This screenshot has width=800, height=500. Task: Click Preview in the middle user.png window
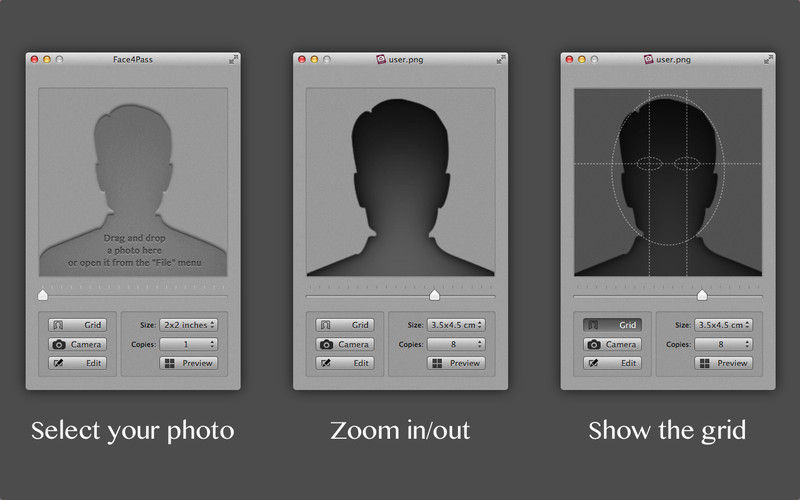point(456,363)
